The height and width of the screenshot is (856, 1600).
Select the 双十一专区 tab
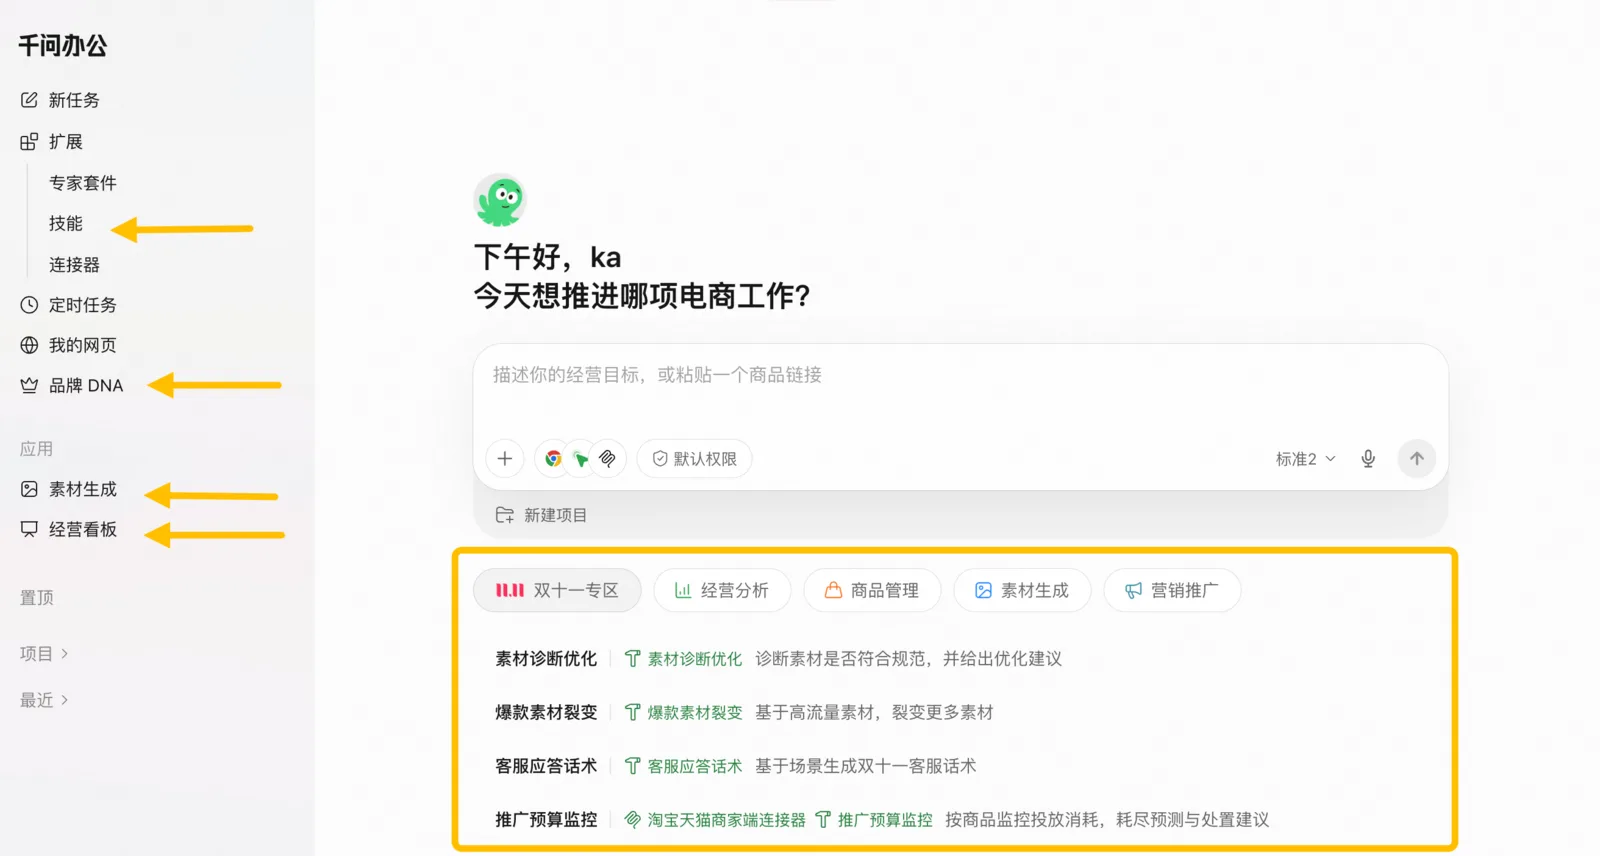(x=557, y=590)
